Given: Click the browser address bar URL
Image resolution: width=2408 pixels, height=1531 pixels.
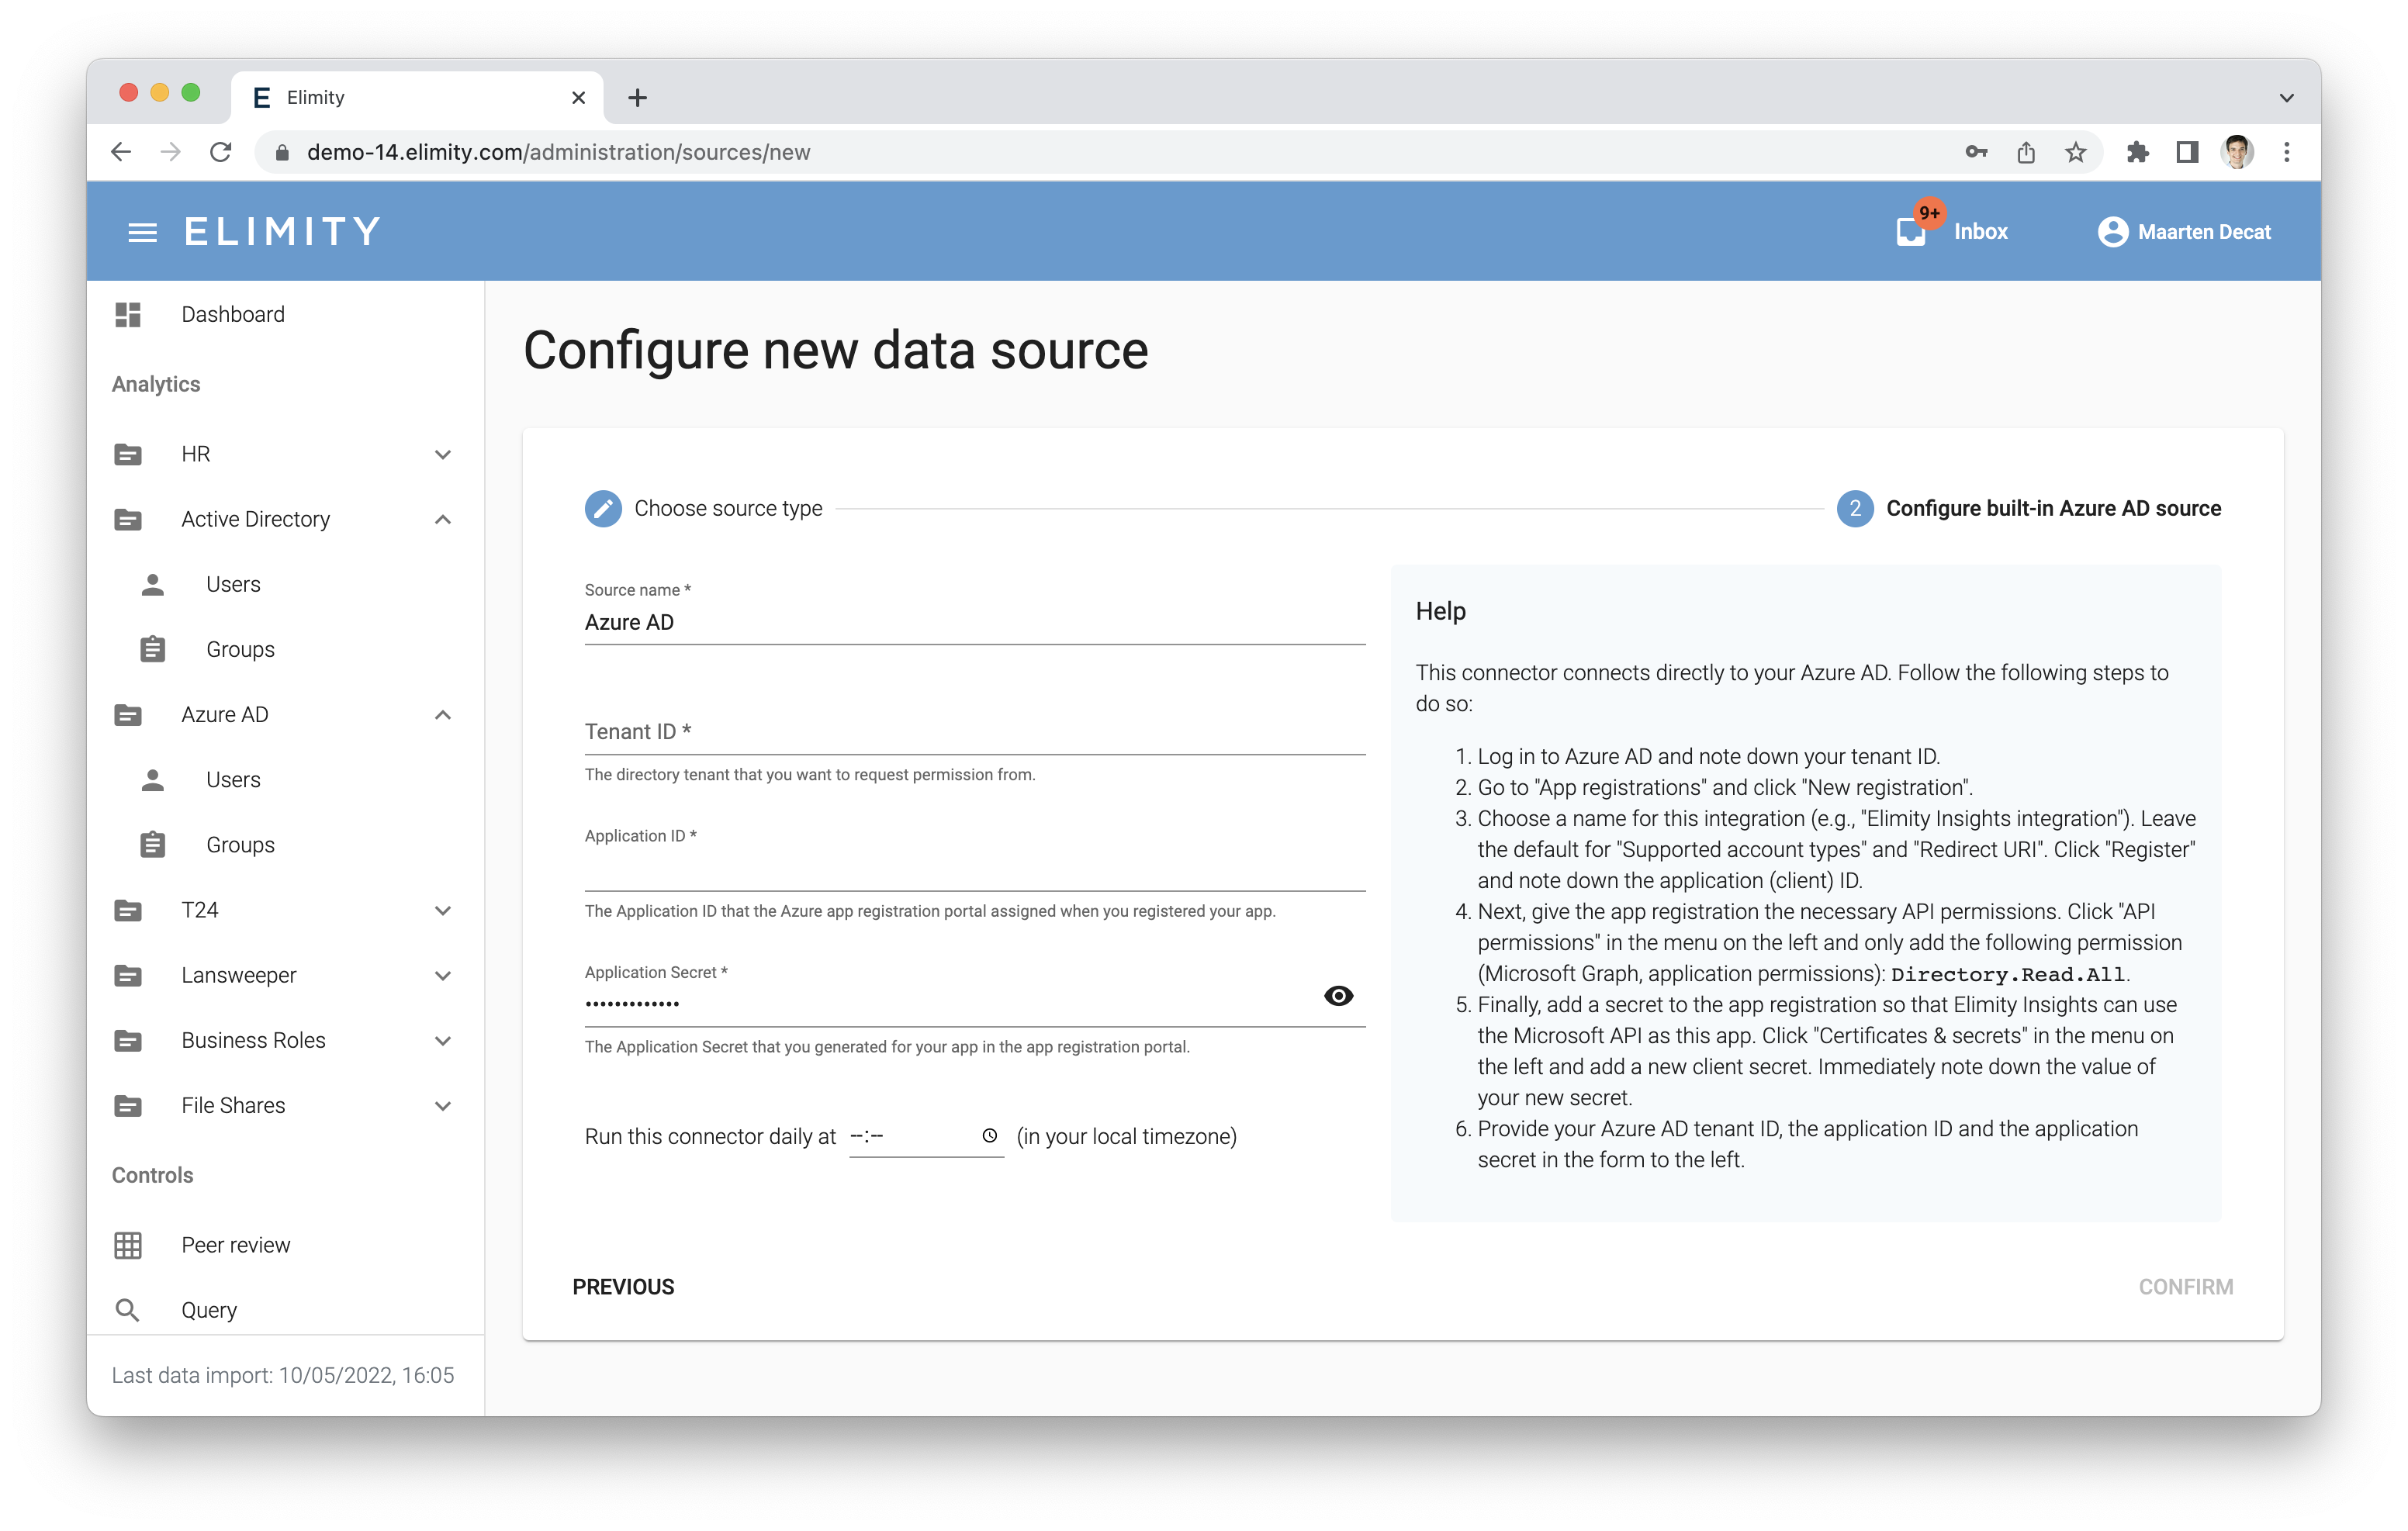Looking at the screenshot, I should click(558, 152).
